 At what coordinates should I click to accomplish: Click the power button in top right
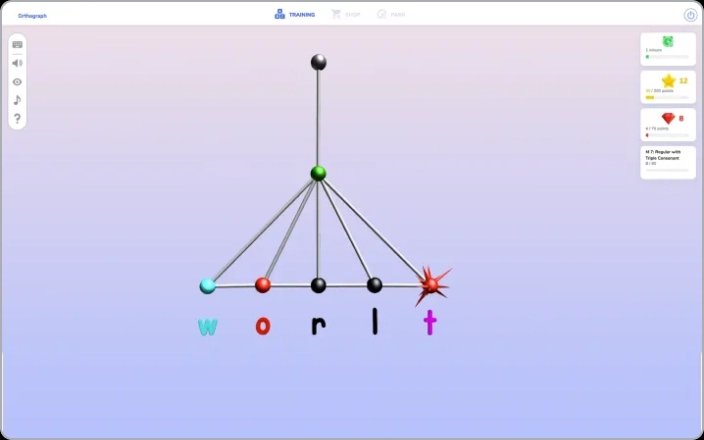(x=690, y=15)
